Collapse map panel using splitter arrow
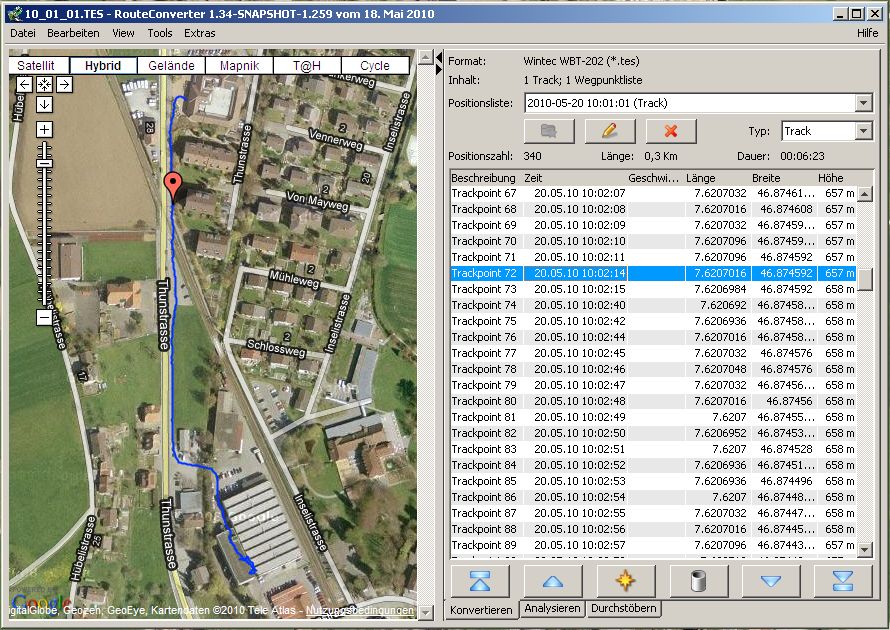 click(x=438, y=57)
